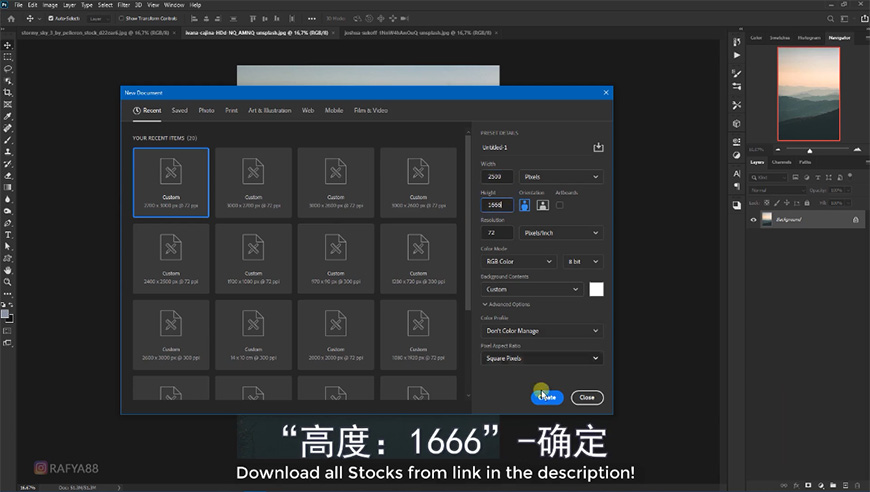Open the Width units Pixels dropdown
This screenshot has height=492, width=870.
[561, 177]
